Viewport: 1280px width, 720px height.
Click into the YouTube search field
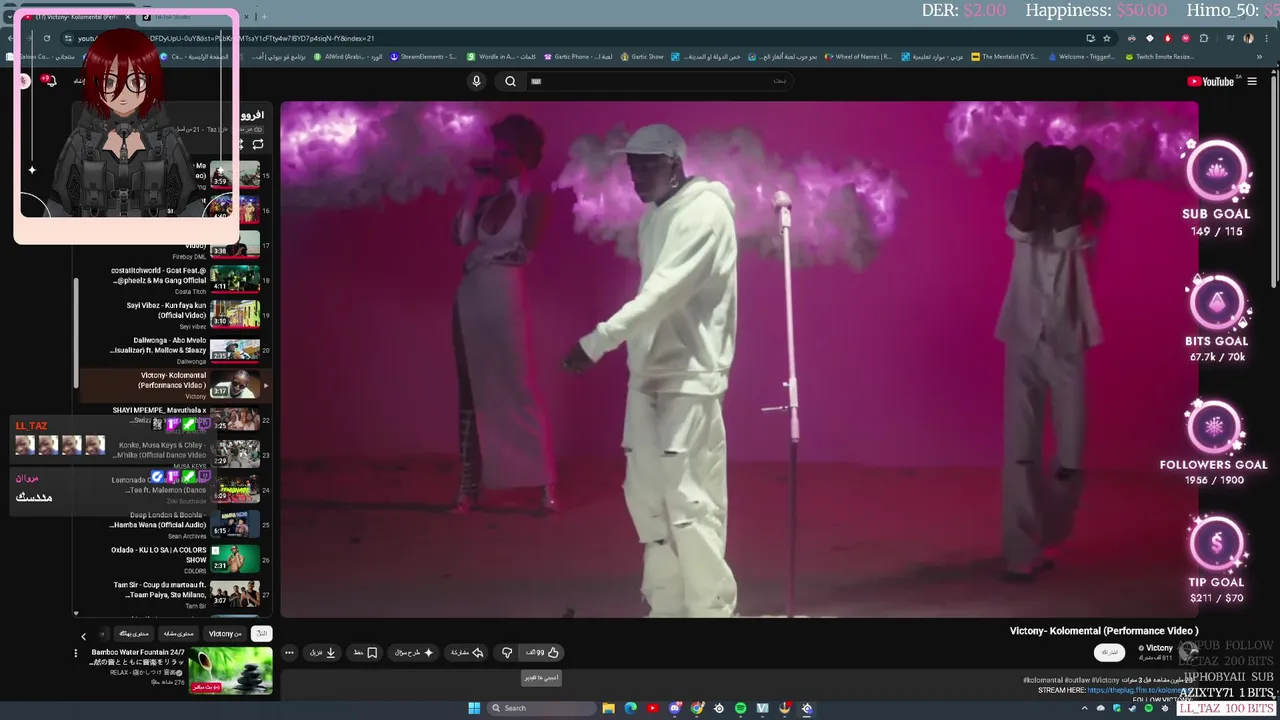[x=660, y=81]
